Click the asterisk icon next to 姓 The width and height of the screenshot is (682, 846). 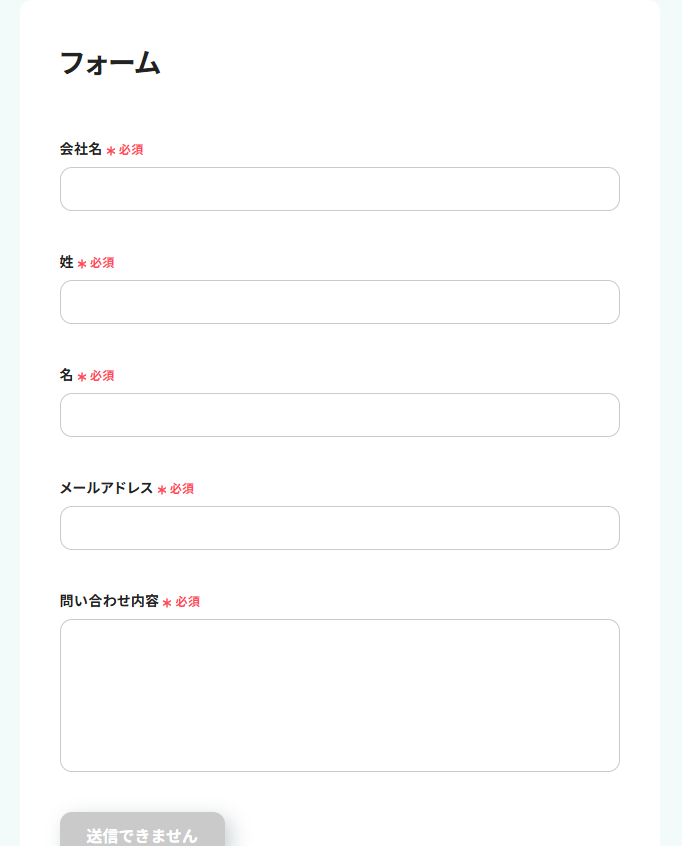point(82,264)
